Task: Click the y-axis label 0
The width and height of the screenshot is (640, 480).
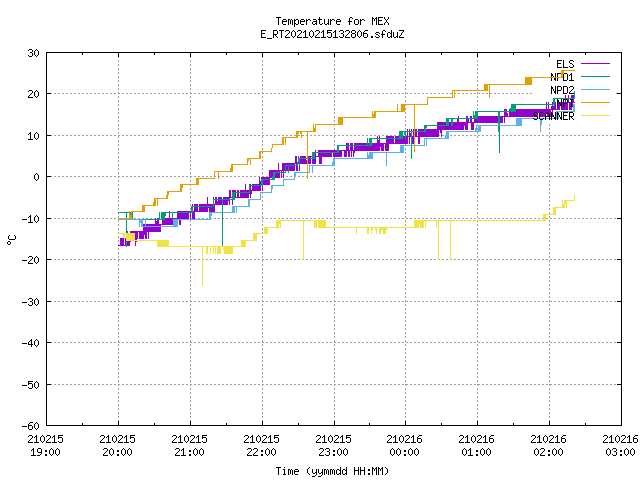Action: point(37,177)
